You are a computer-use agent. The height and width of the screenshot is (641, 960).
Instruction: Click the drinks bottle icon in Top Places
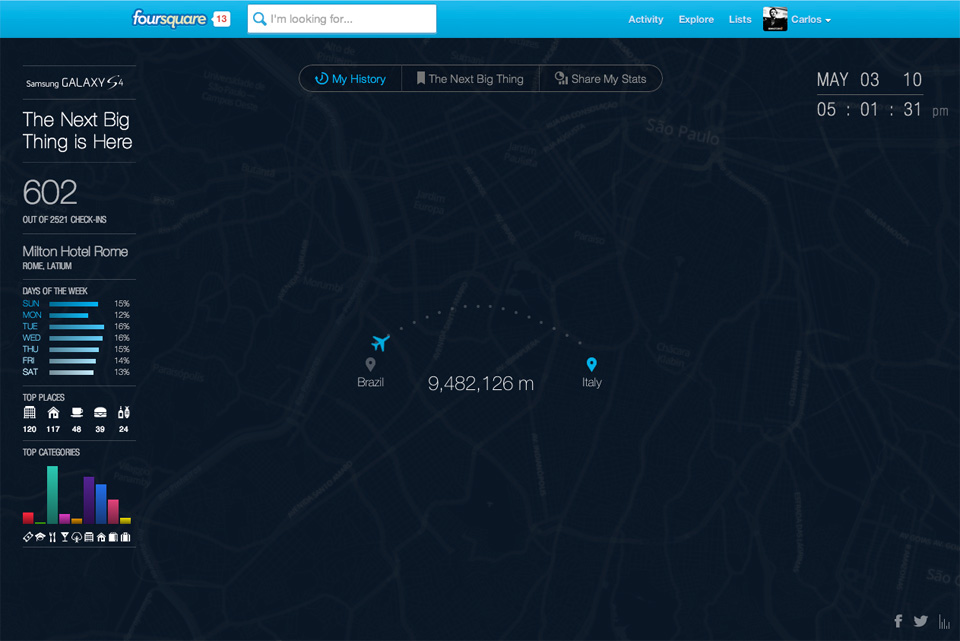[124, 413]
